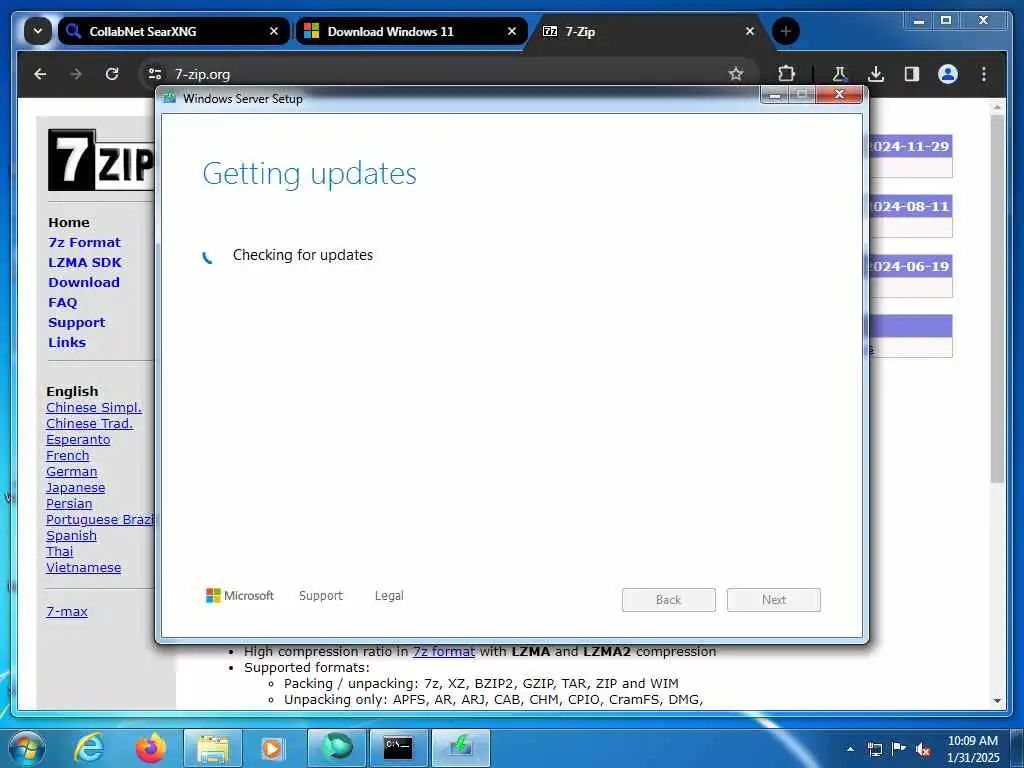Launch Firefox from taskbar
Screen dimensions: 1024x768
pos(151,748)
